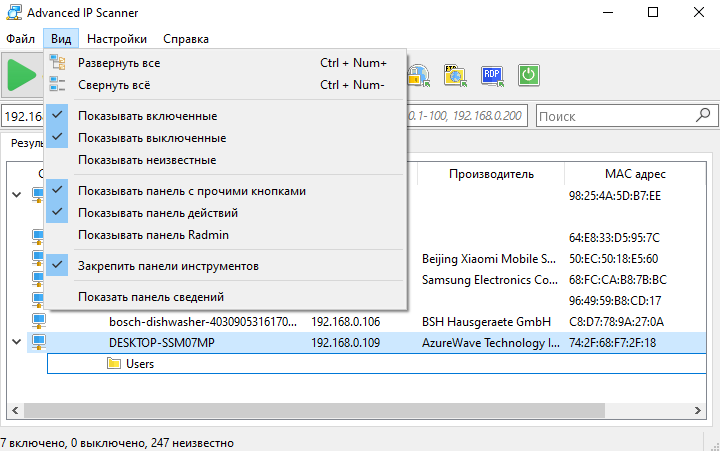Open the Файл menu
Image resolution: width=720 pixels, height=451 pixels.
pos(20,39)
